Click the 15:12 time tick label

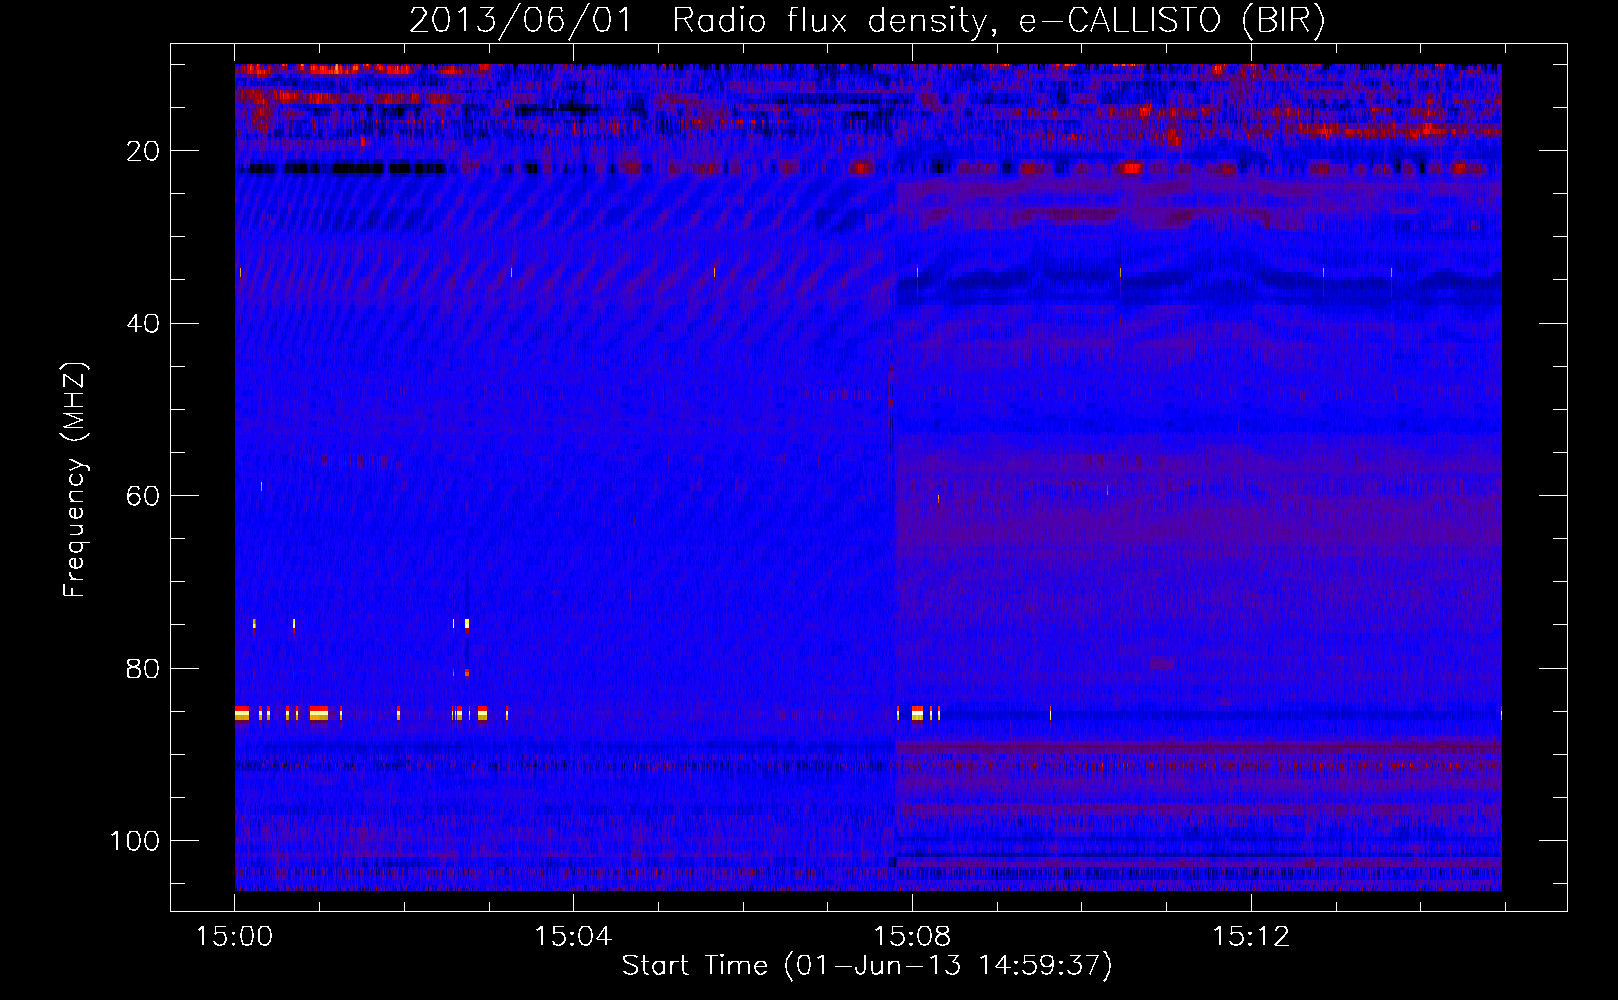[x=1251, y=937]
